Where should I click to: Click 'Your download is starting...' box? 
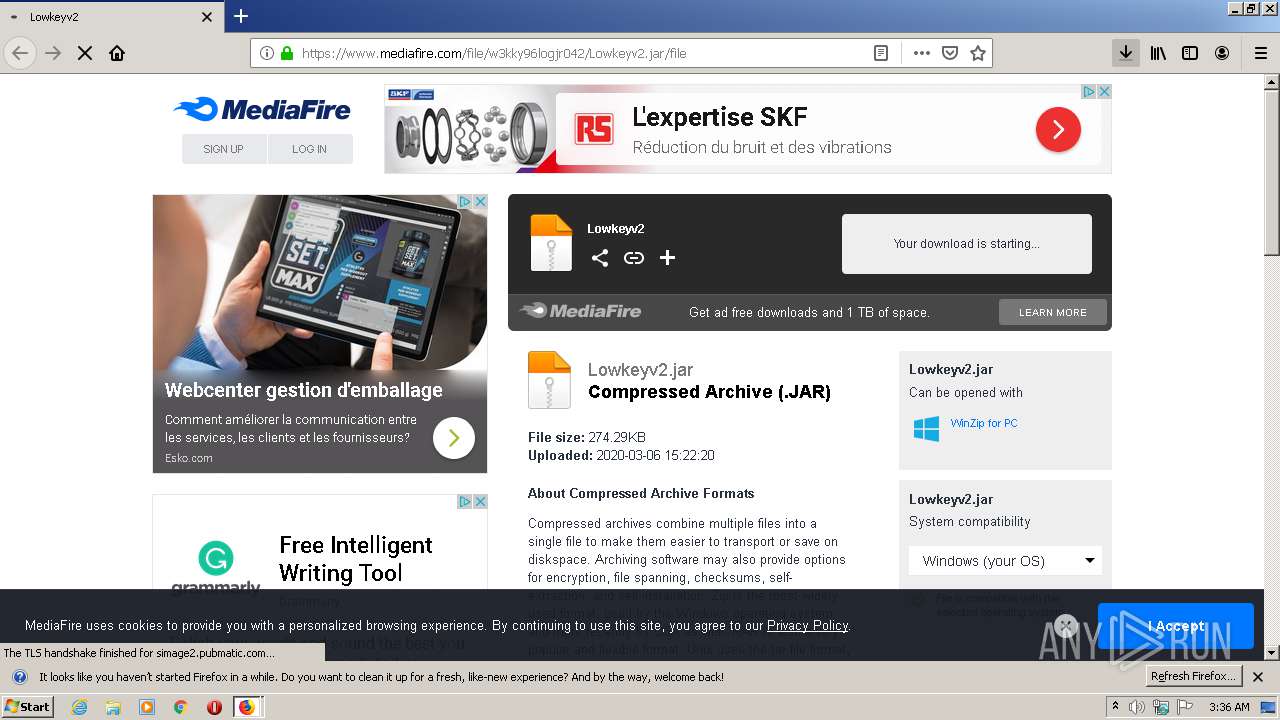pos(966,243)
